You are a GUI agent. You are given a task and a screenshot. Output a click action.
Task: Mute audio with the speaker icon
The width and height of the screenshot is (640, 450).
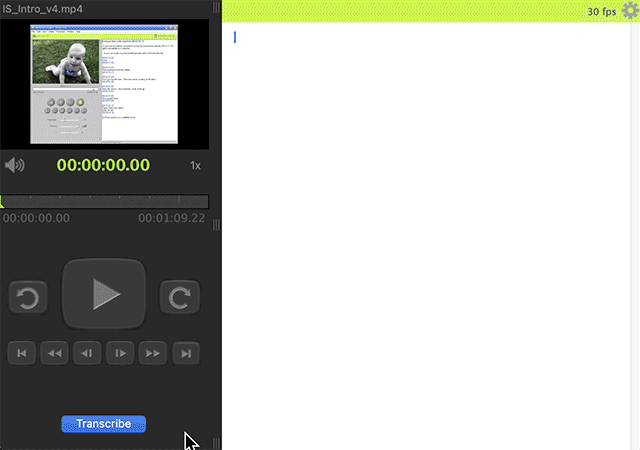pos(14,165)
